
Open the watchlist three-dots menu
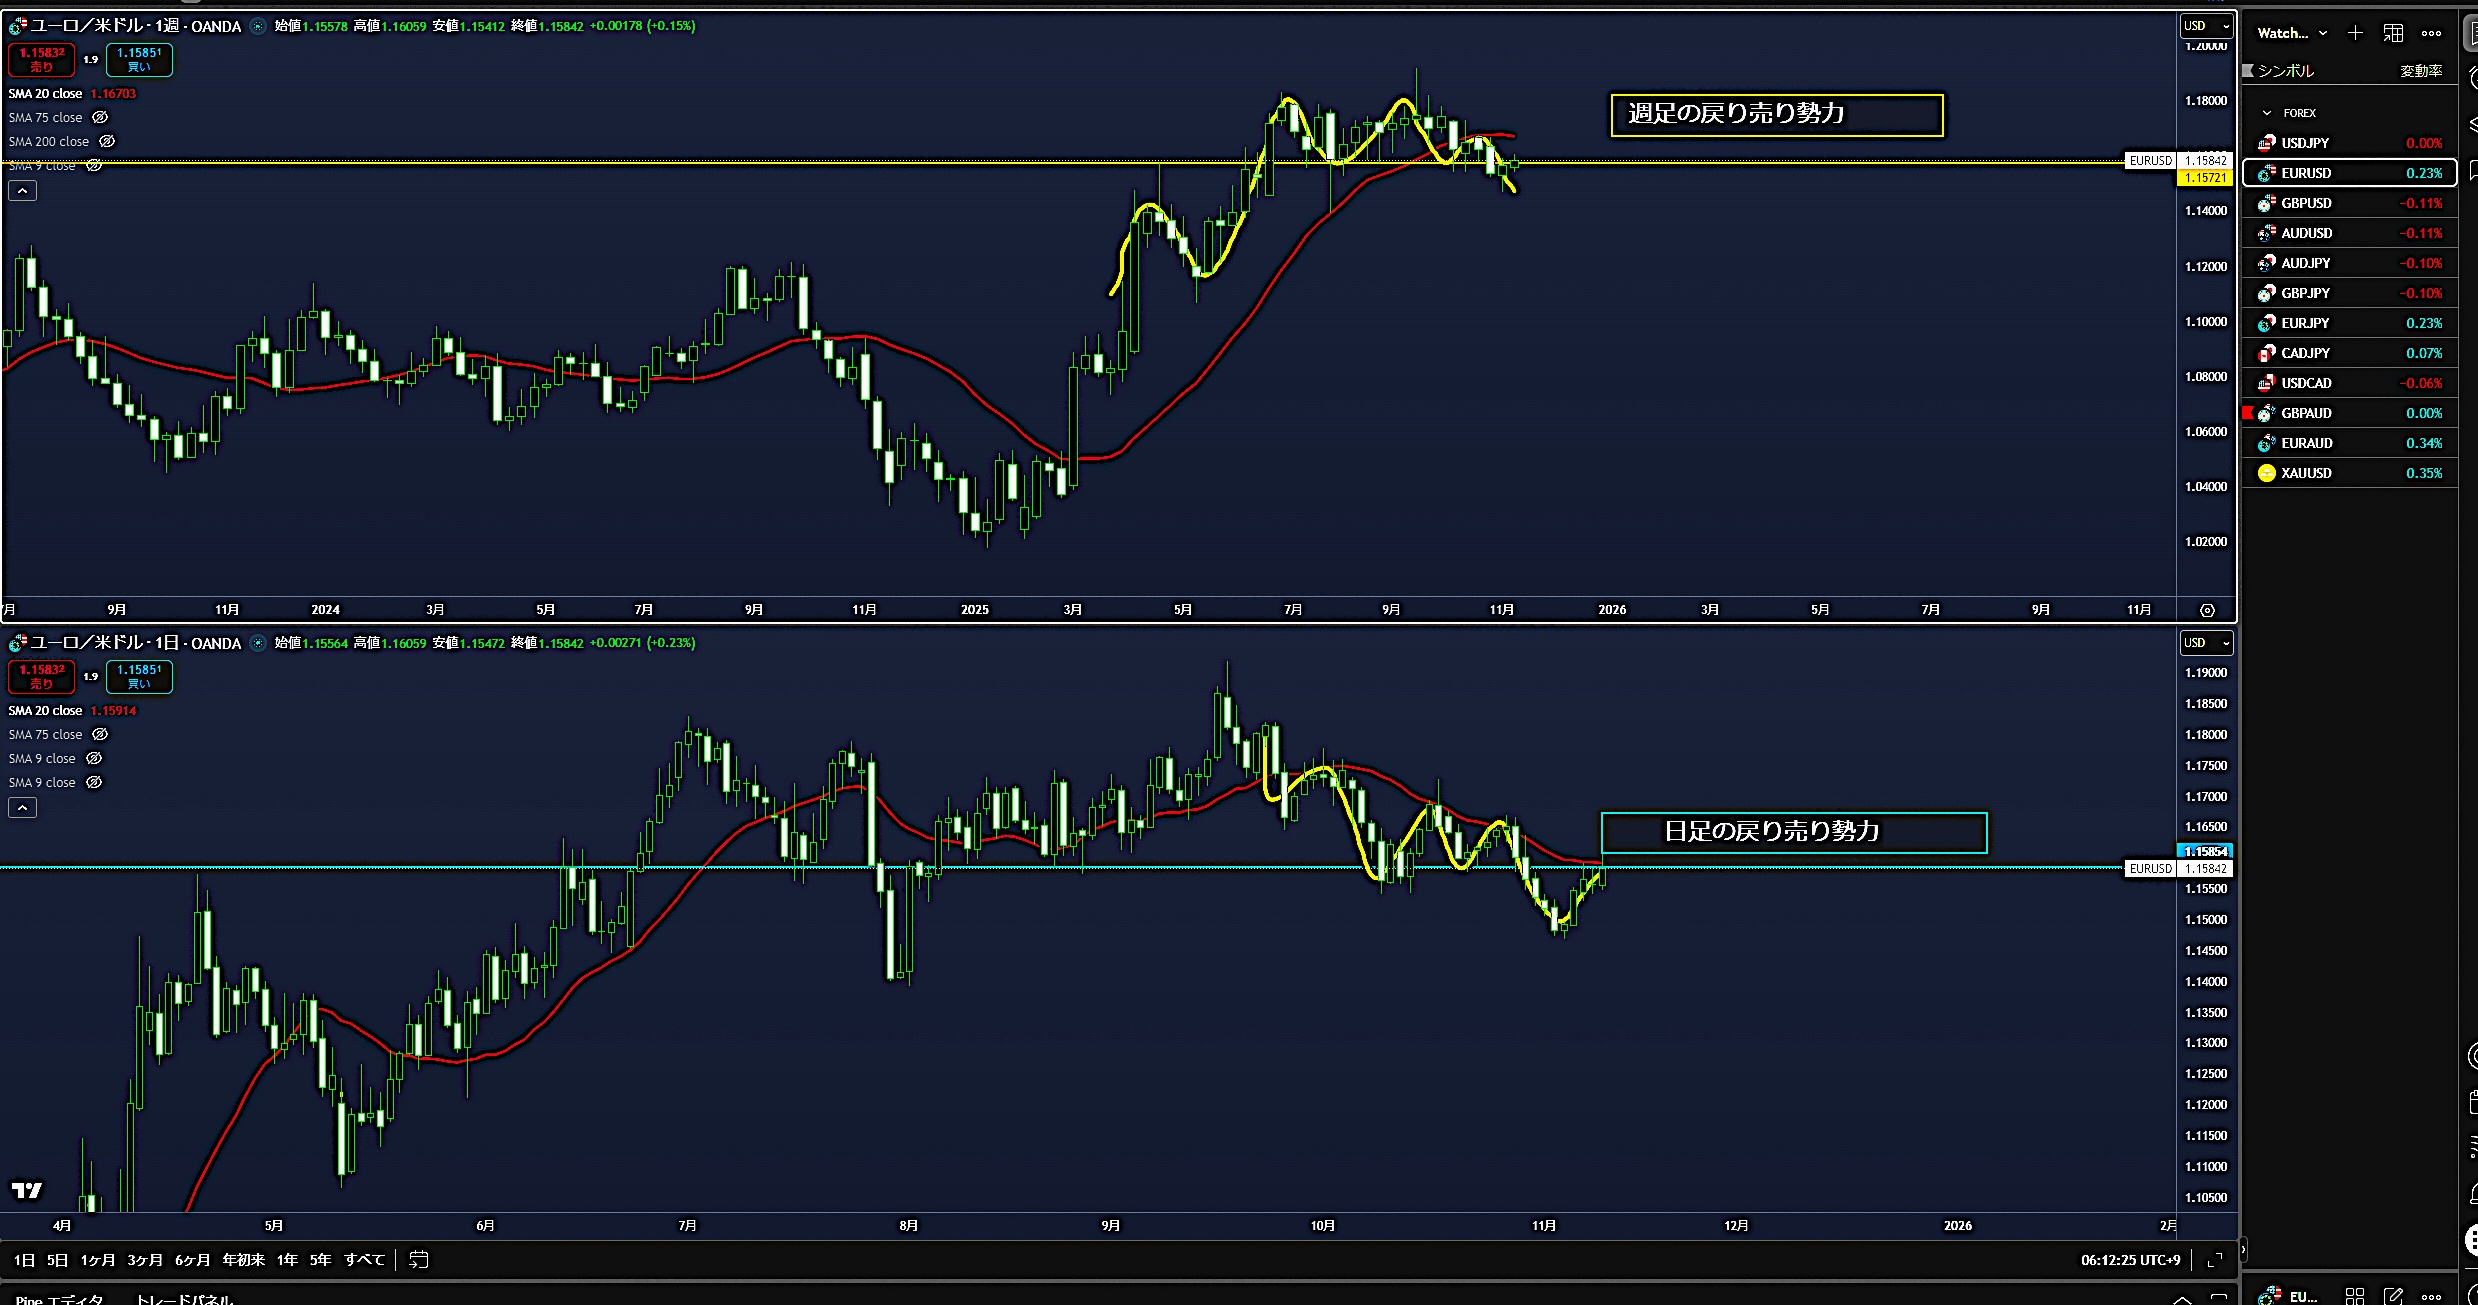pyautogui.click(x=2431, y=33)
